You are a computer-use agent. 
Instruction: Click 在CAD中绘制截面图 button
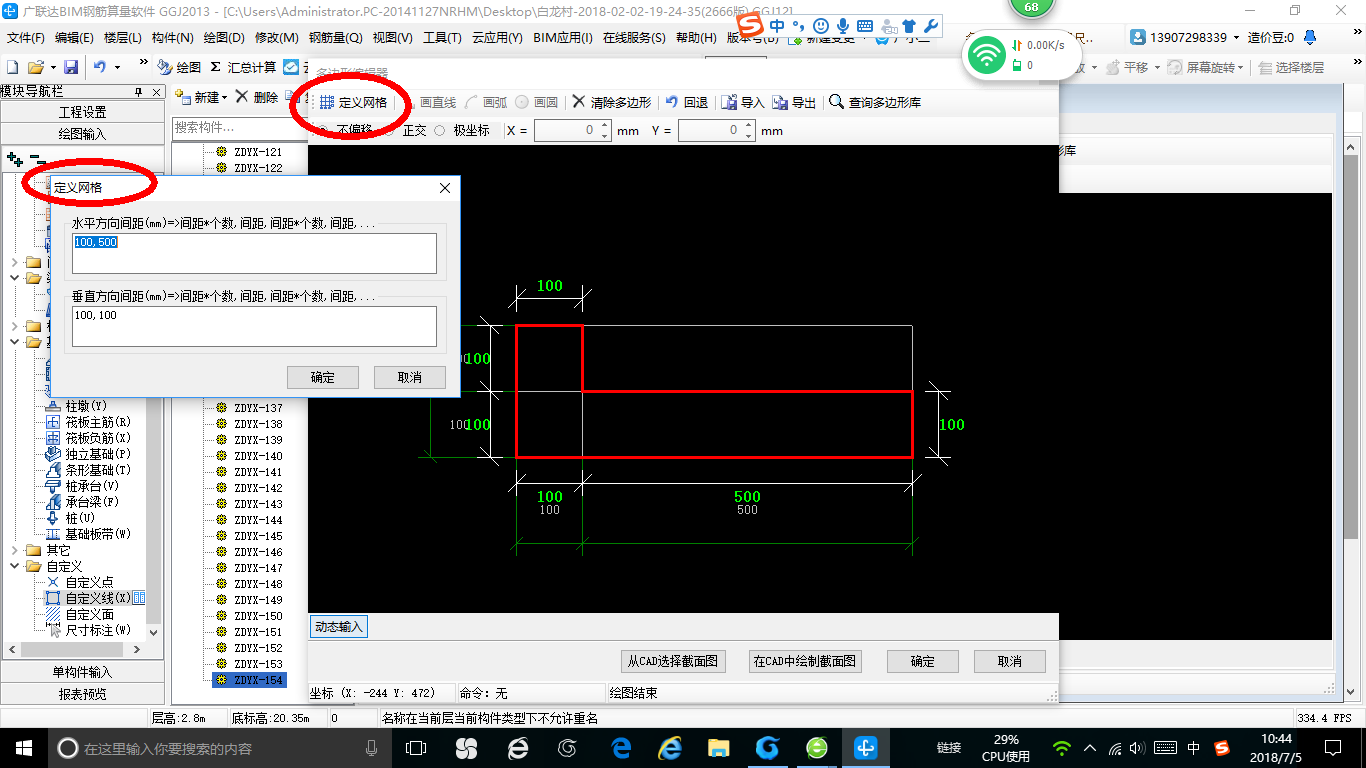tap(805, 661)
